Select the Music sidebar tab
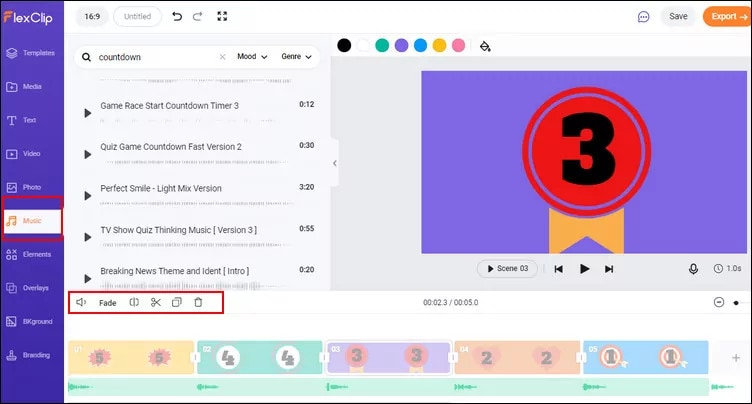The image size is (752, 404). (x=32, y=221)
